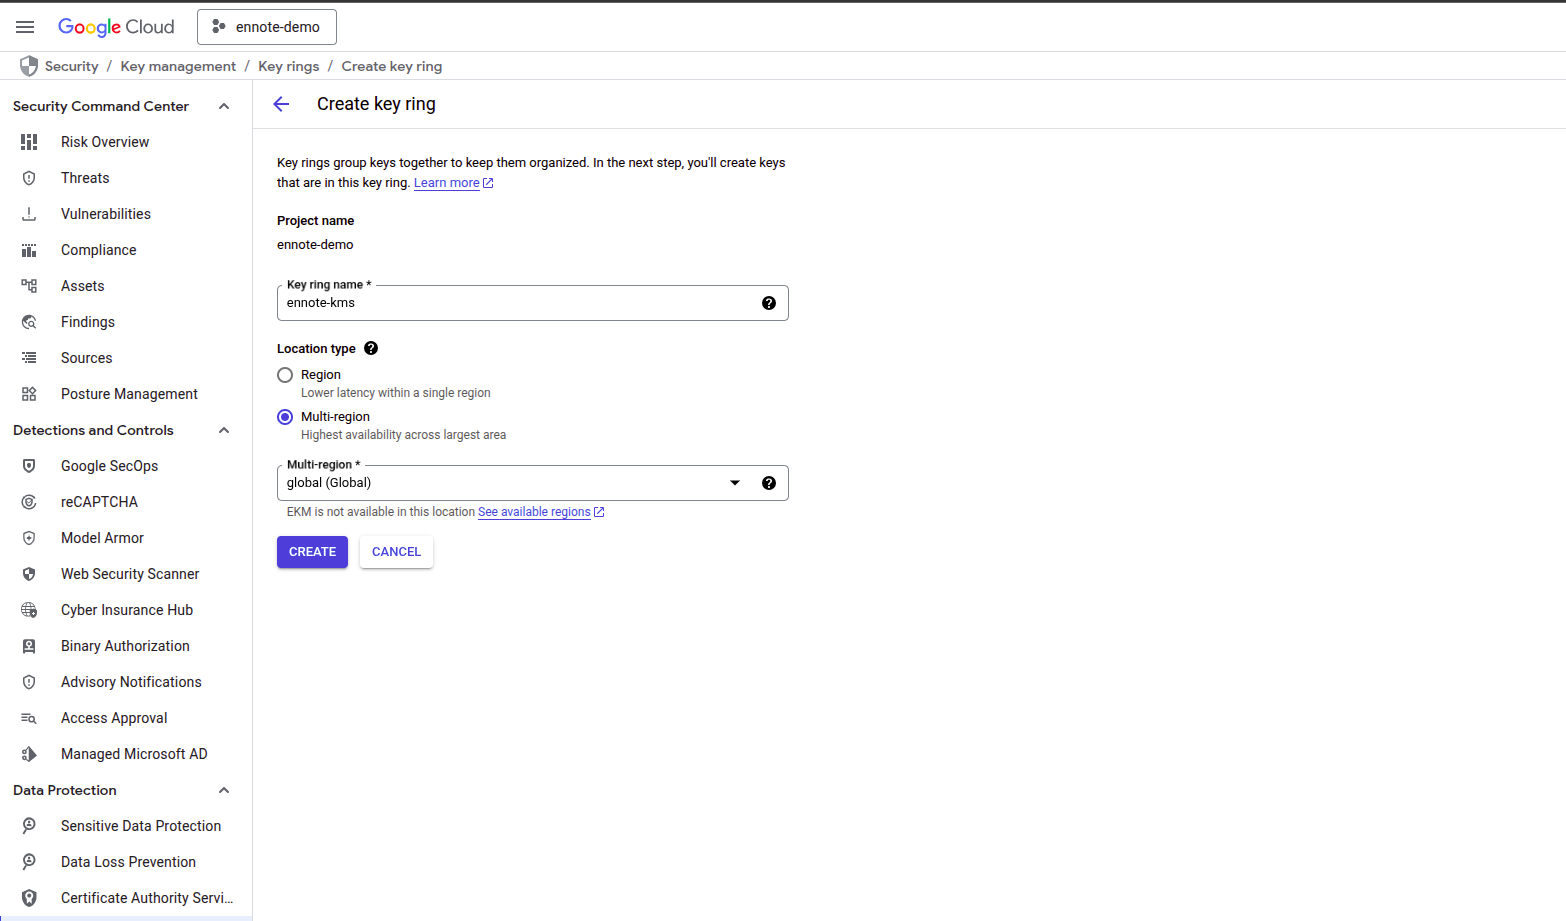Click the Data Loss Prevention icon

[29, 862]
